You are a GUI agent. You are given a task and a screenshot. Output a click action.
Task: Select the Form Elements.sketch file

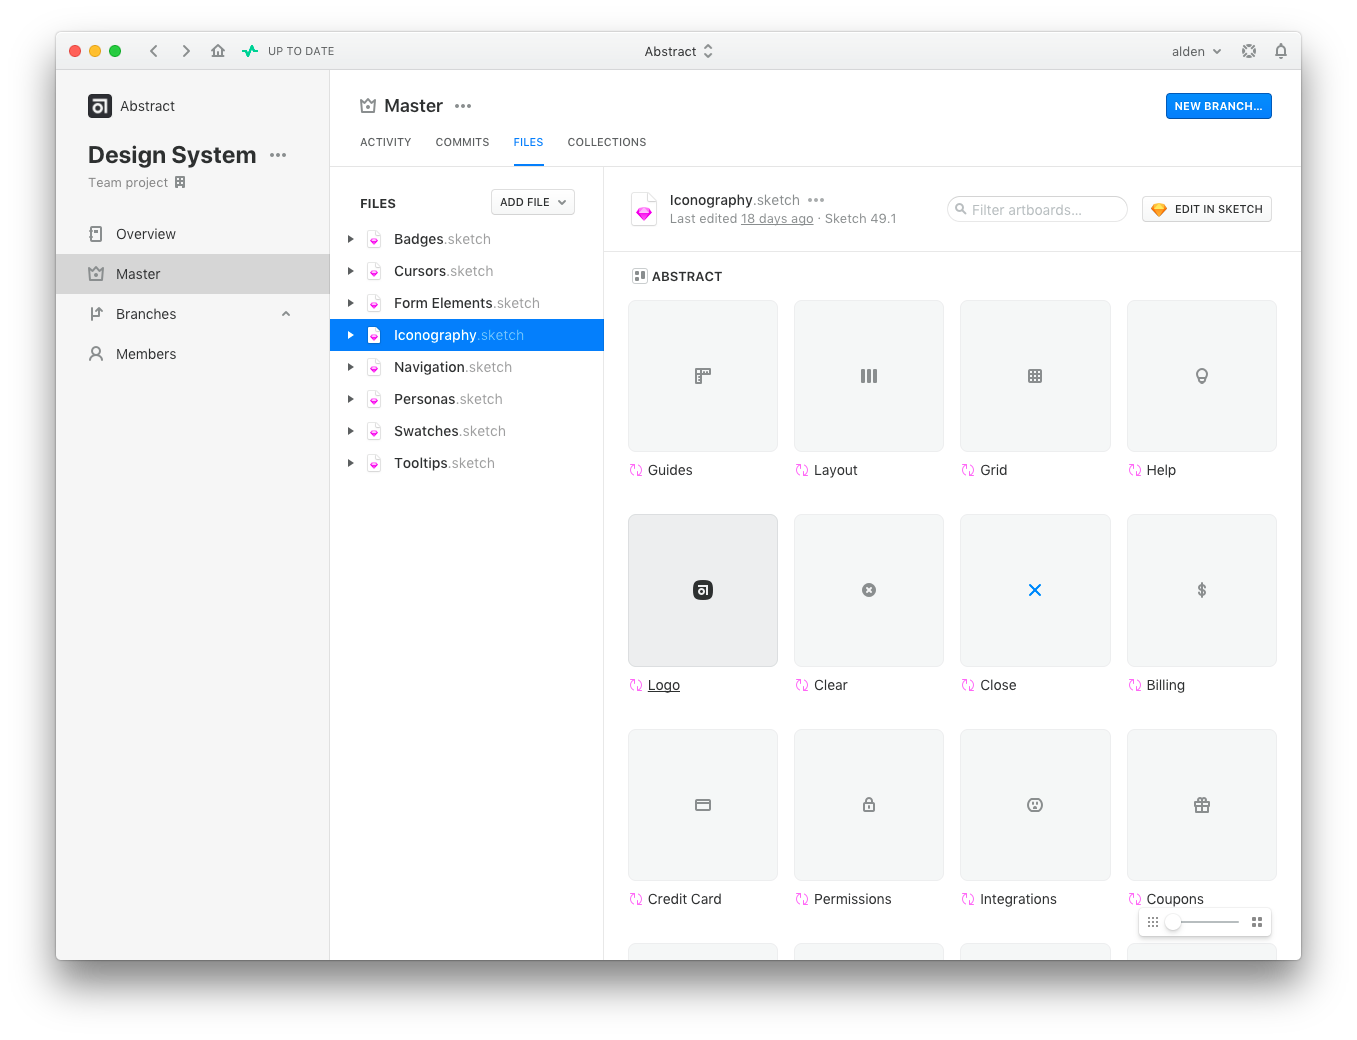click(x=467, y=303)
